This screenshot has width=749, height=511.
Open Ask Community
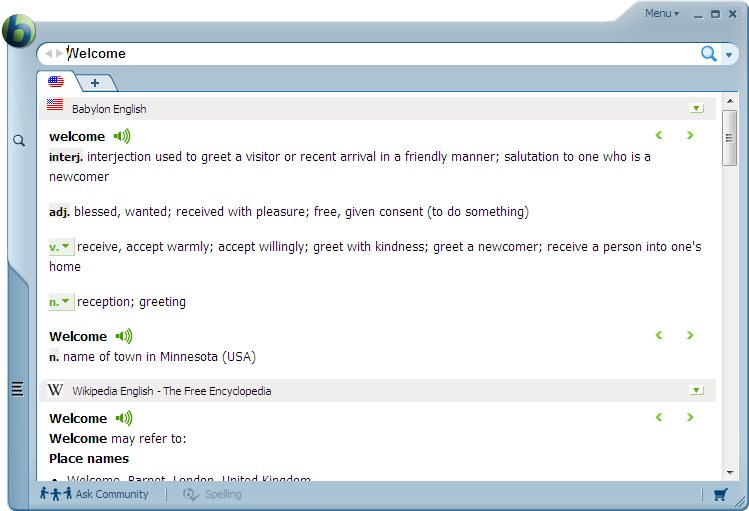click(94, 494)
